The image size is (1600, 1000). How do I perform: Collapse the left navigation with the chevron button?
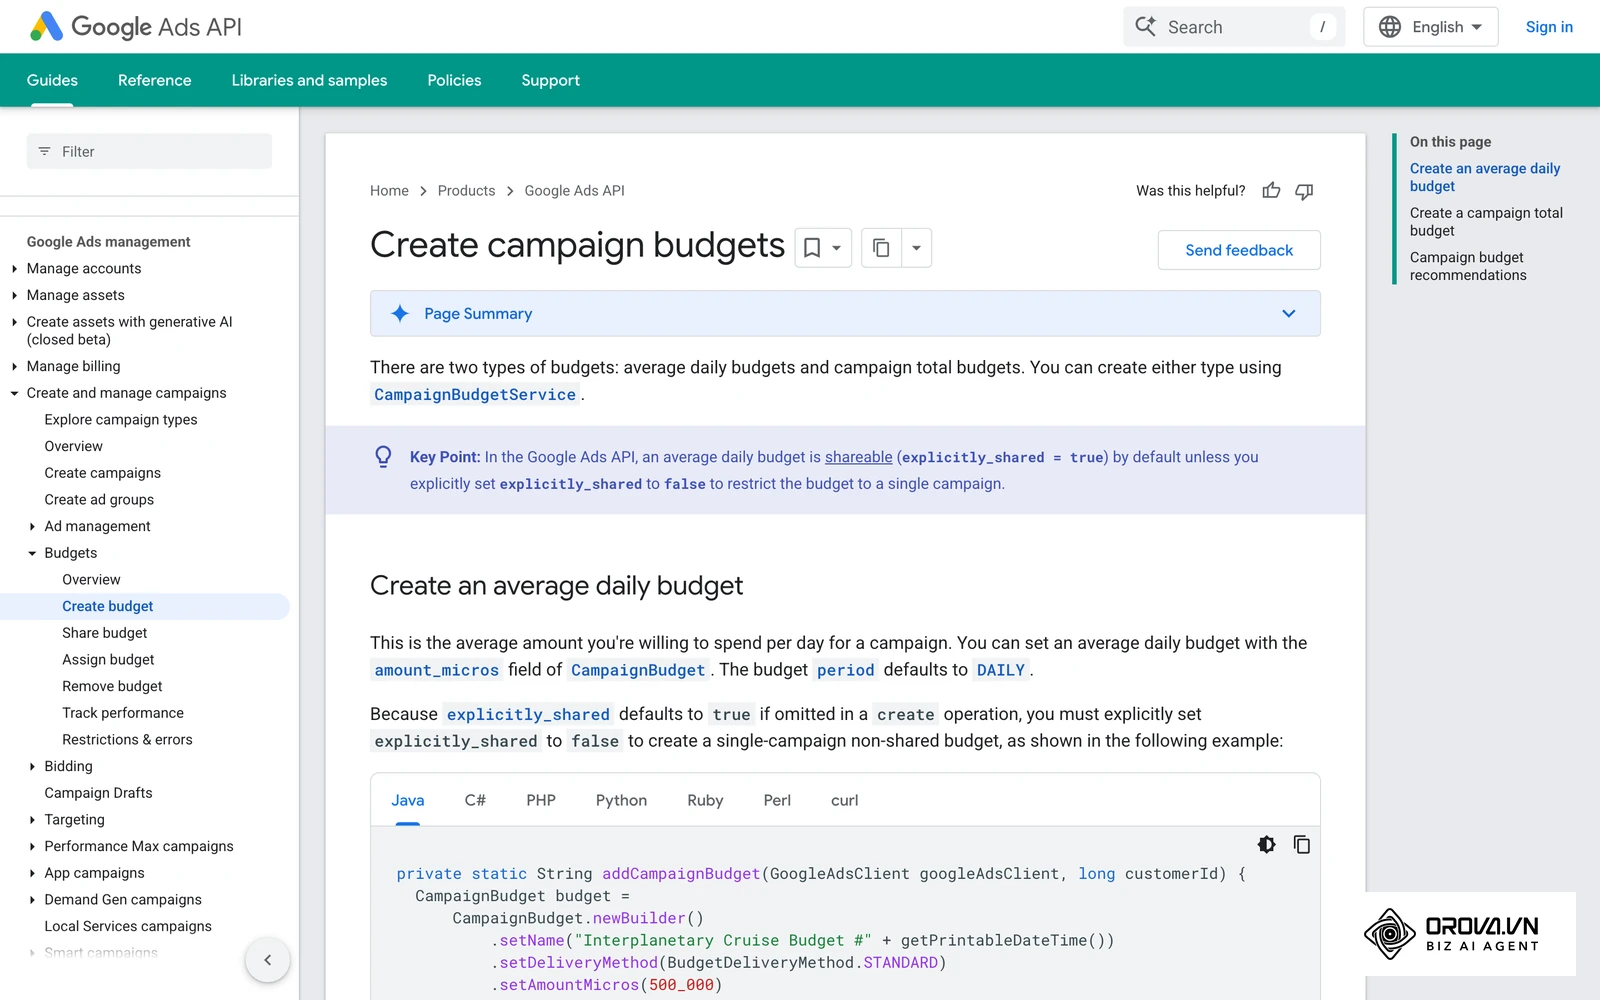coord(267,960)
